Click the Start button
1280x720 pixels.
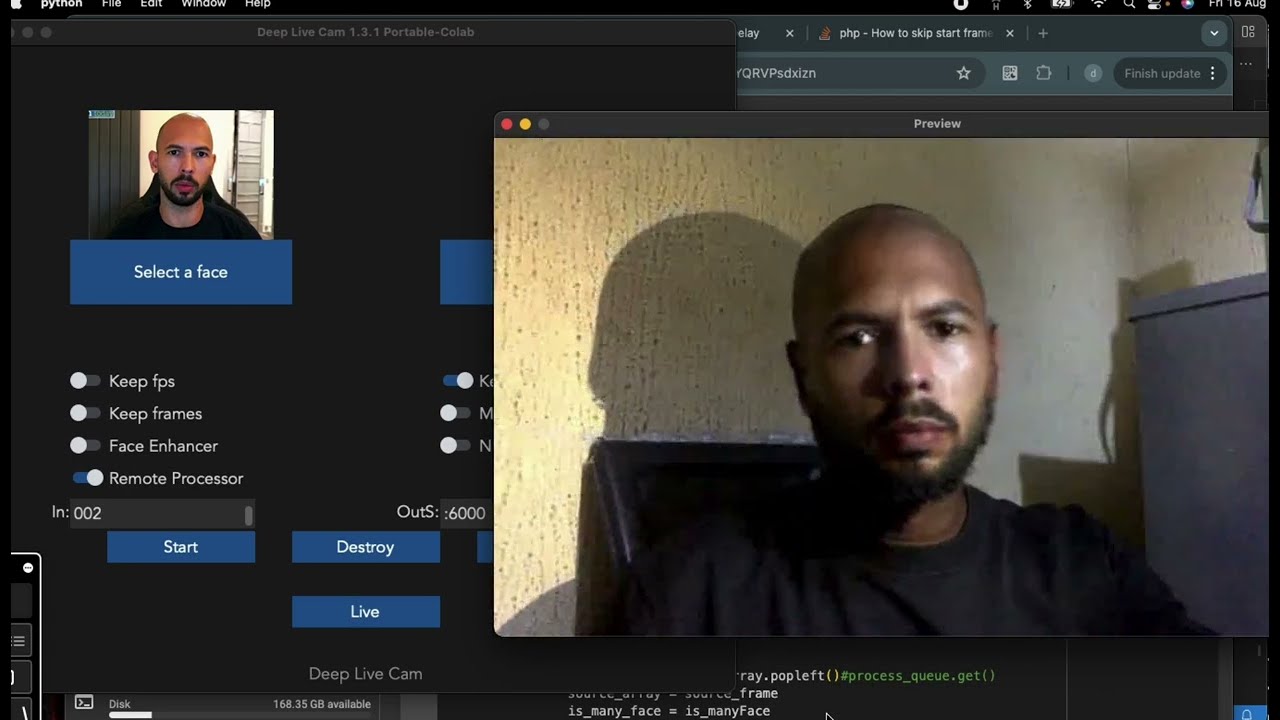pos(181,547)
